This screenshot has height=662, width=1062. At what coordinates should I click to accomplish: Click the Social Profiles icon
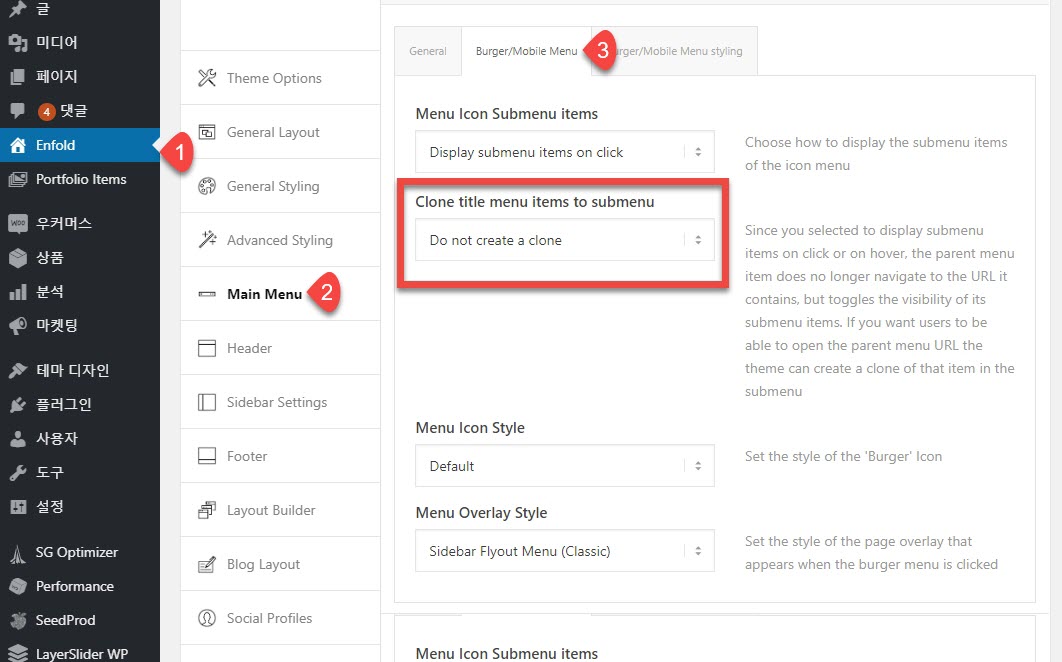[x=207, y=618]
